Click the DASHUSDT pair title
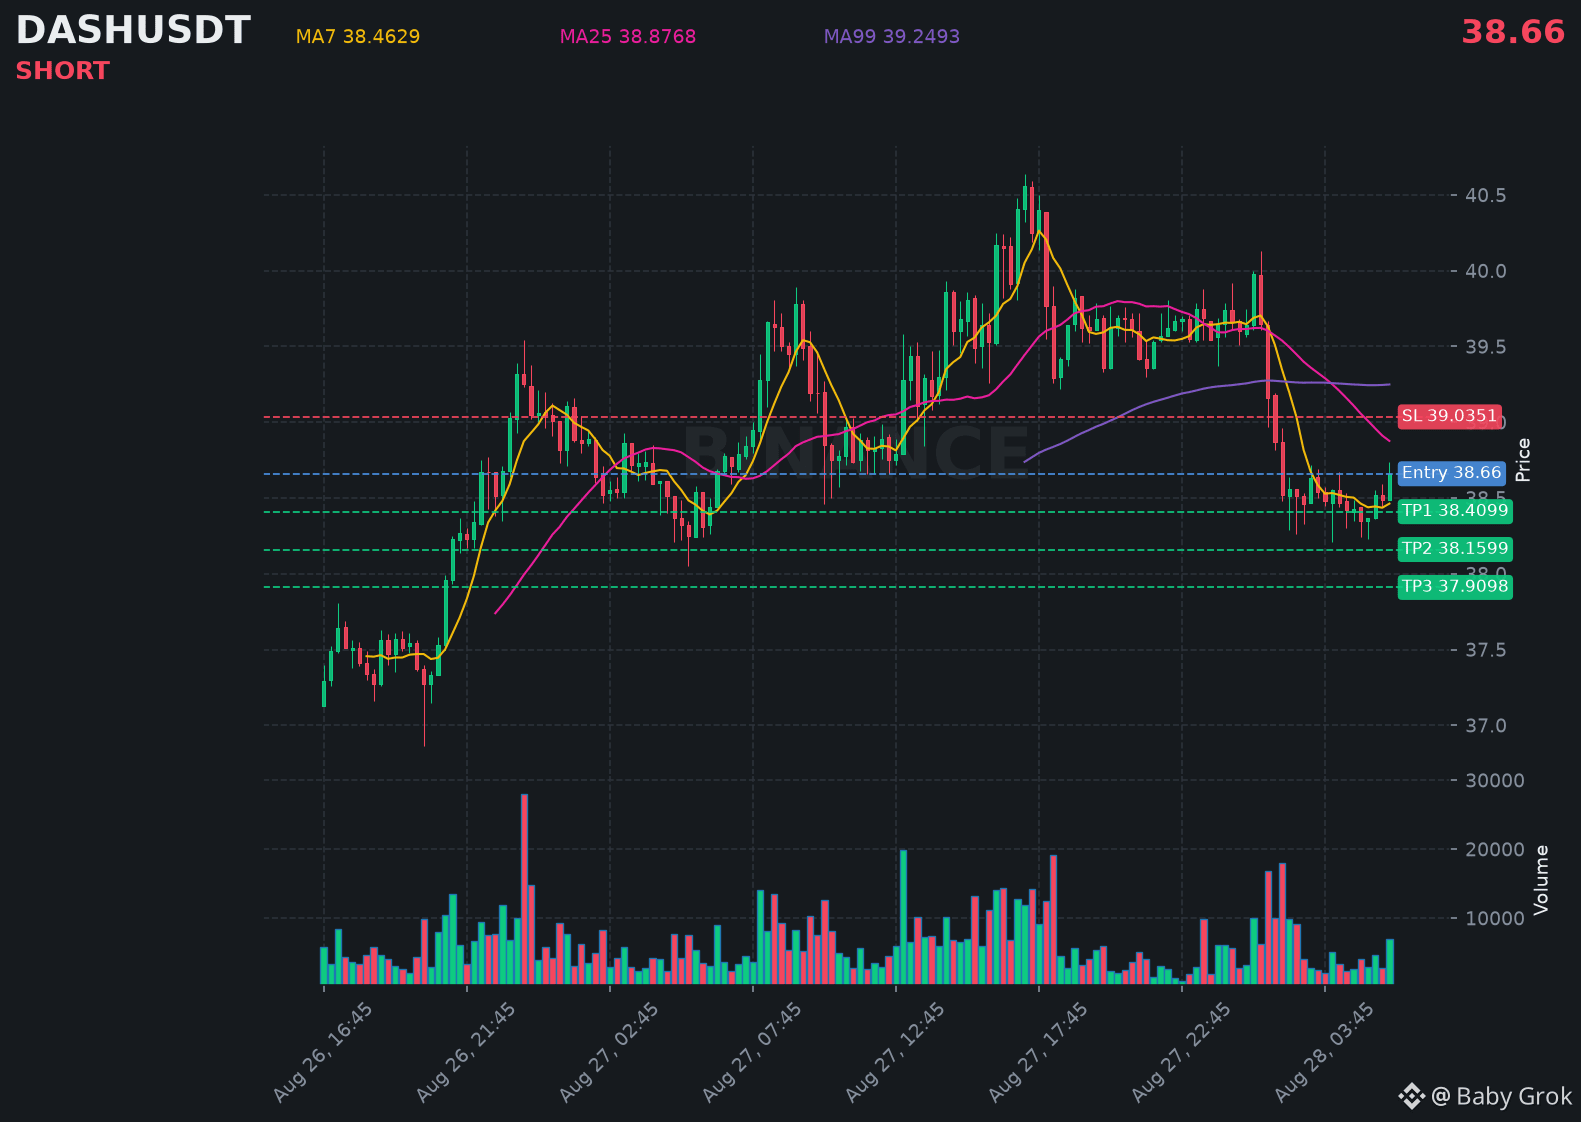Screen dimensions: 1581x1122 pyautogui.click(x=133, y=30)
